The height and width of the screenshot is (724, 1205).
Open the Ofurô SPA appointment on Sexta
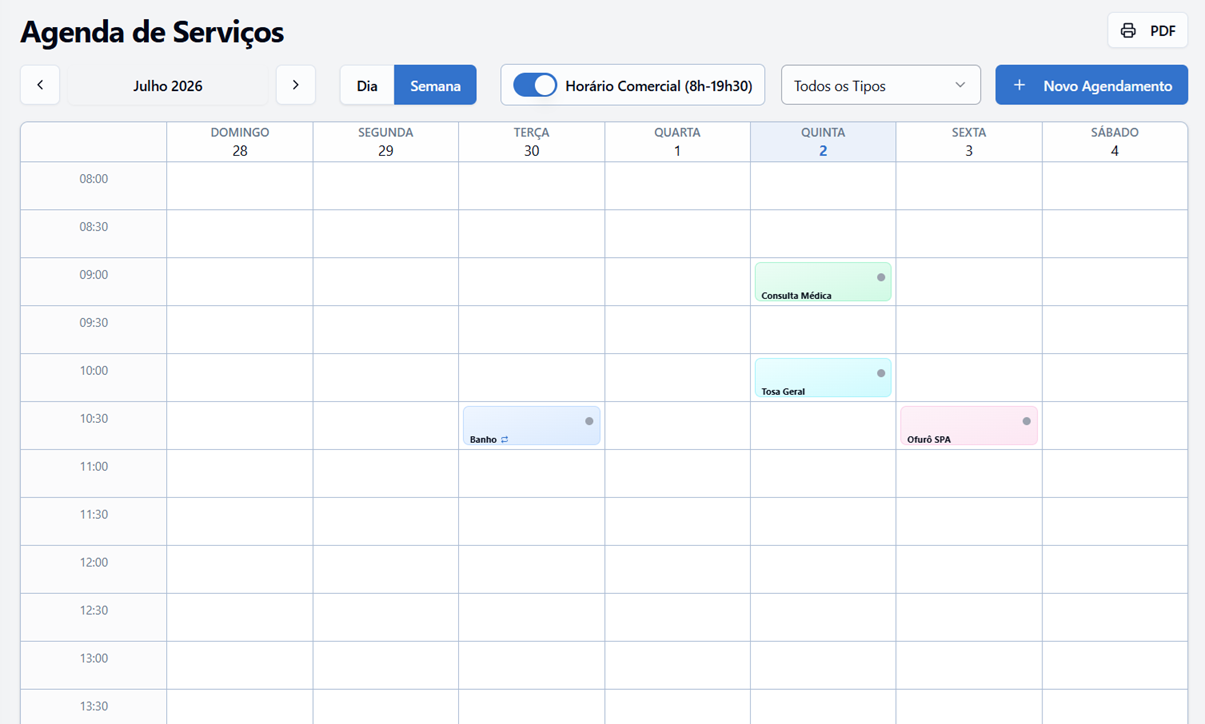point(968,426)
